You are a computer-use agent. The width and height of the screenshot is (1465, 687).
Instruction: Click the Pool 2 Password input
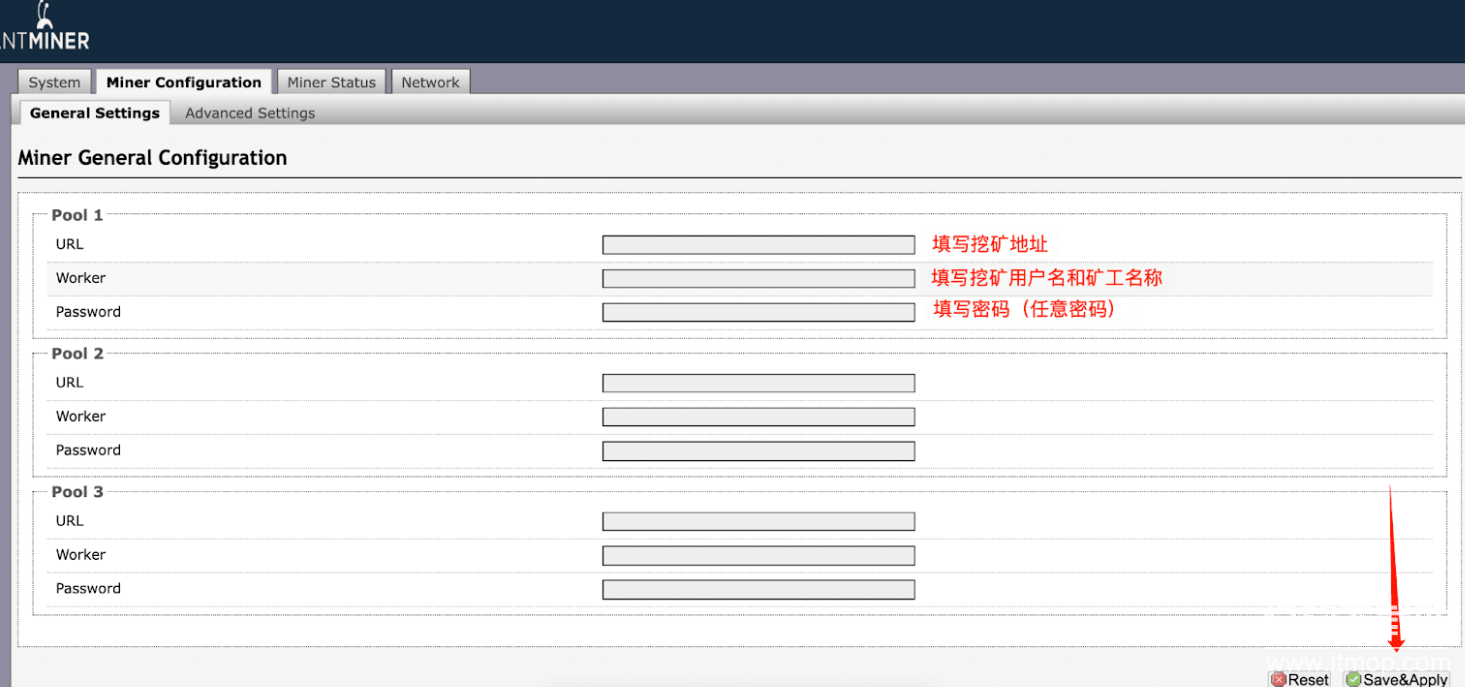758,451
